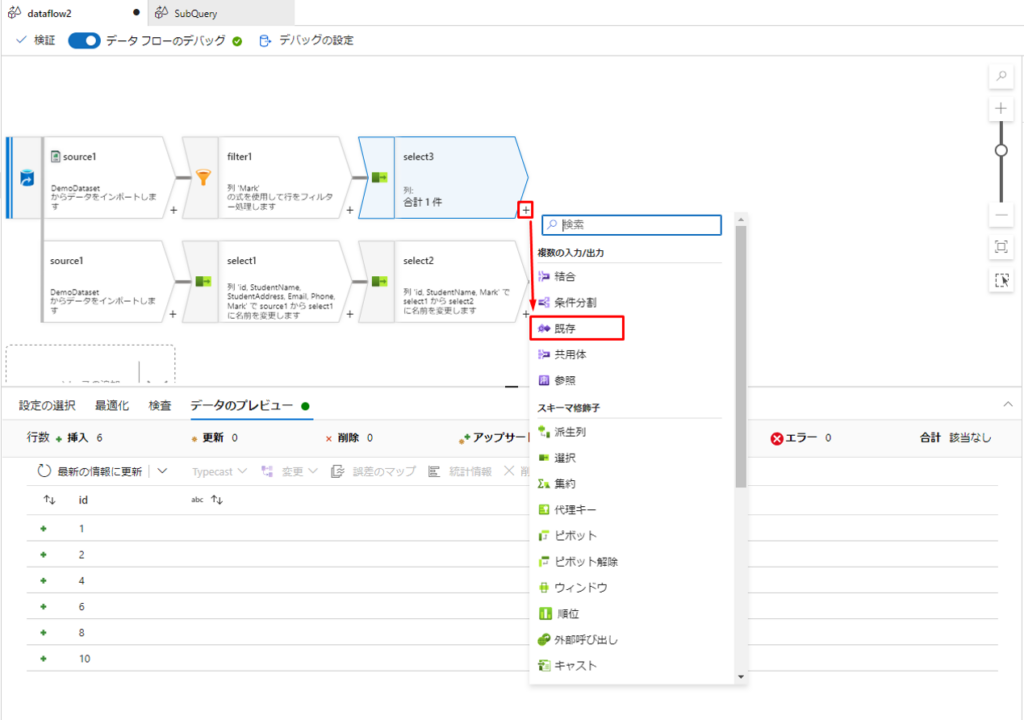
Task: Choose 共用体 union transformation
Action: pyautogui.click(x=562, y=354)
